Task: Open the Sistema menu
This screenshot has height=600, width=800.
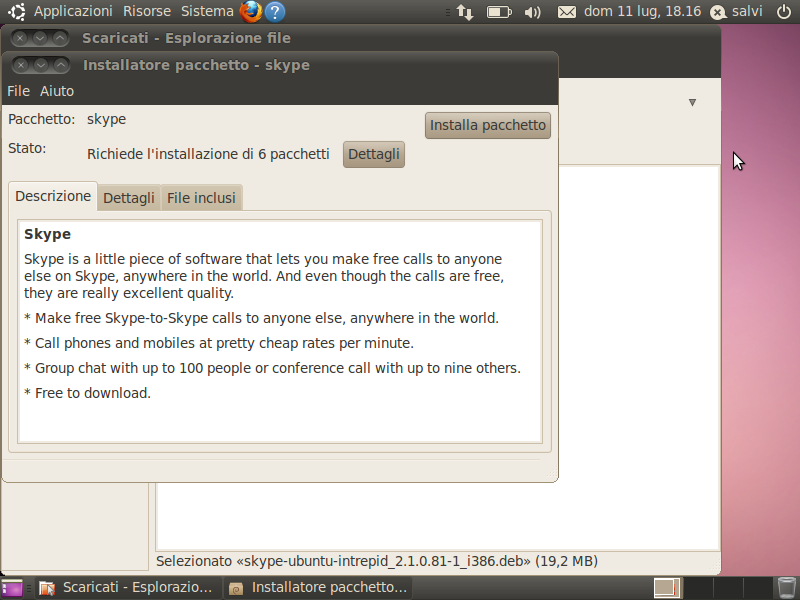Action: [x=207, y=11]
